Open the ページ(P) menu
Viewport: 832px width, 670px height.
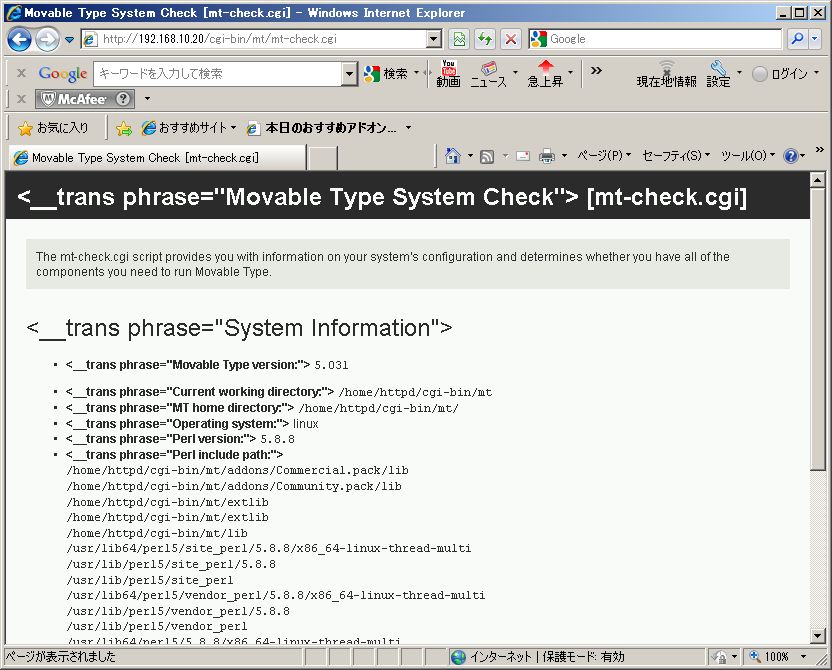click(604, 155)
